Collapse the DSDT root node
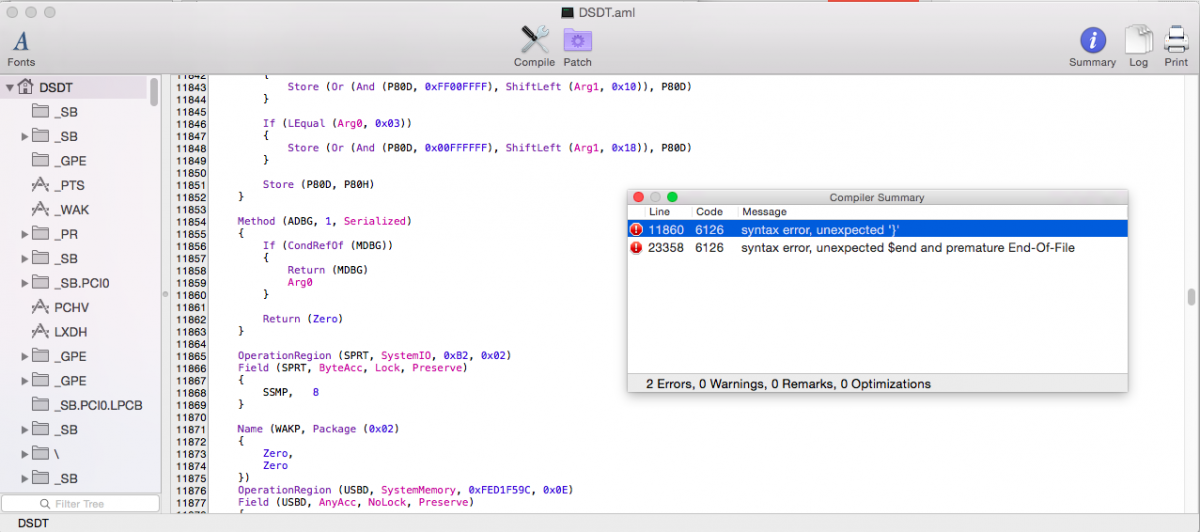1200x532 pixels. point(10,88)
